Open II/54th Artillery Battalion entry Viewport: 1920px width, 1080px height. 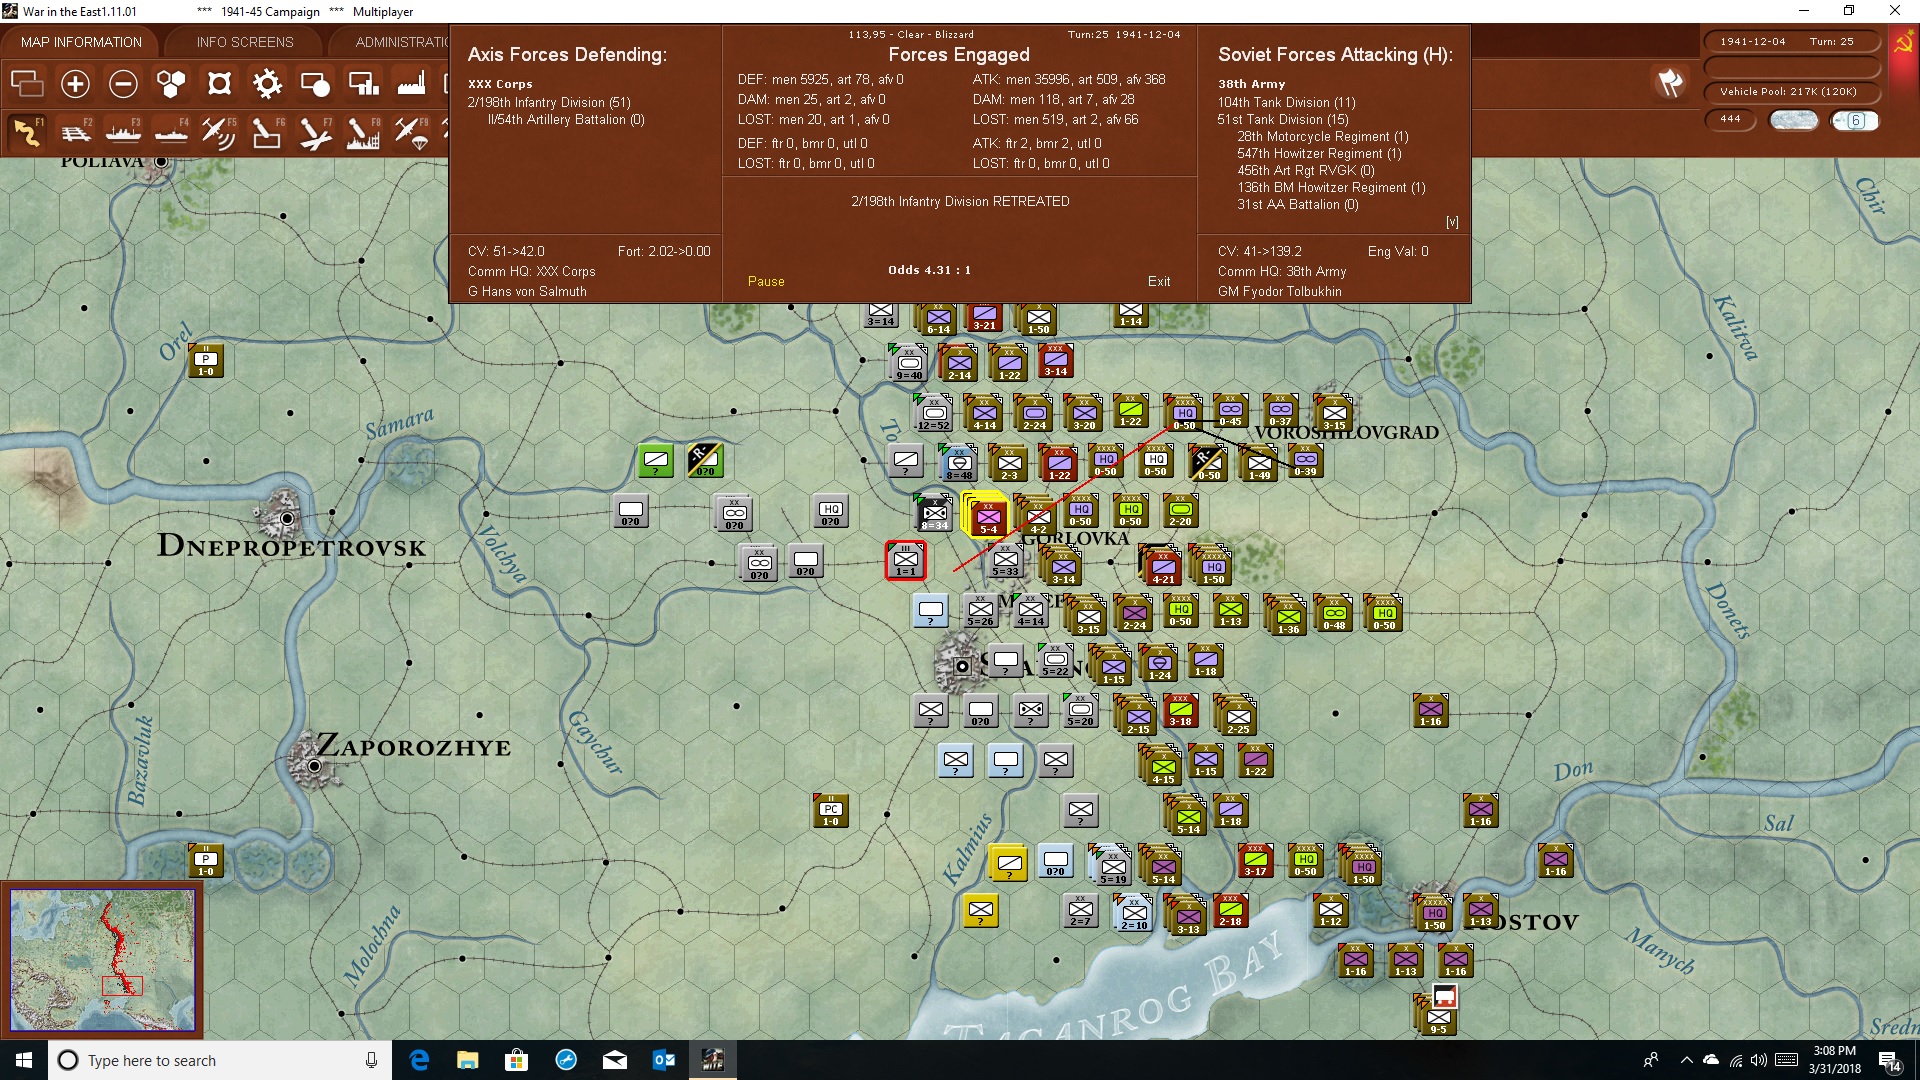click(566, 119)
